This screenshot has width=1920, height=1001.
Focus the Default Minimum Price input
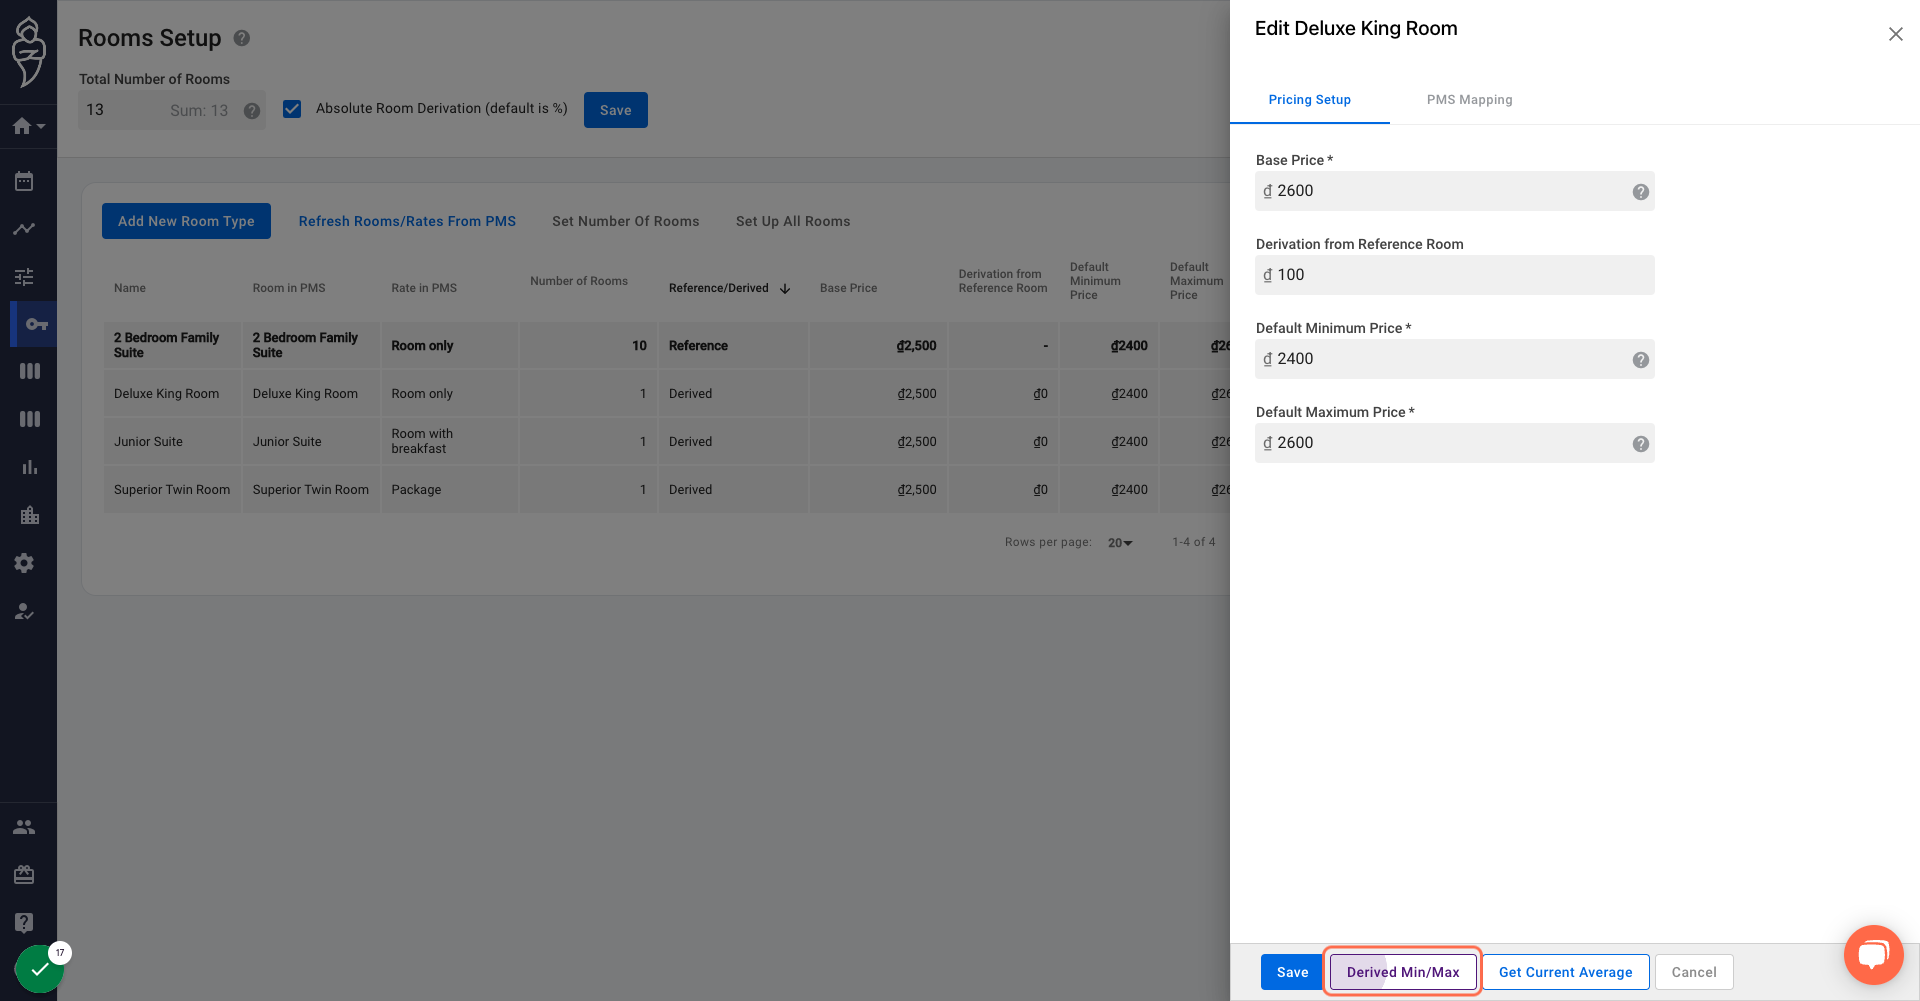pyautogui.click(x=1454, y=359)
